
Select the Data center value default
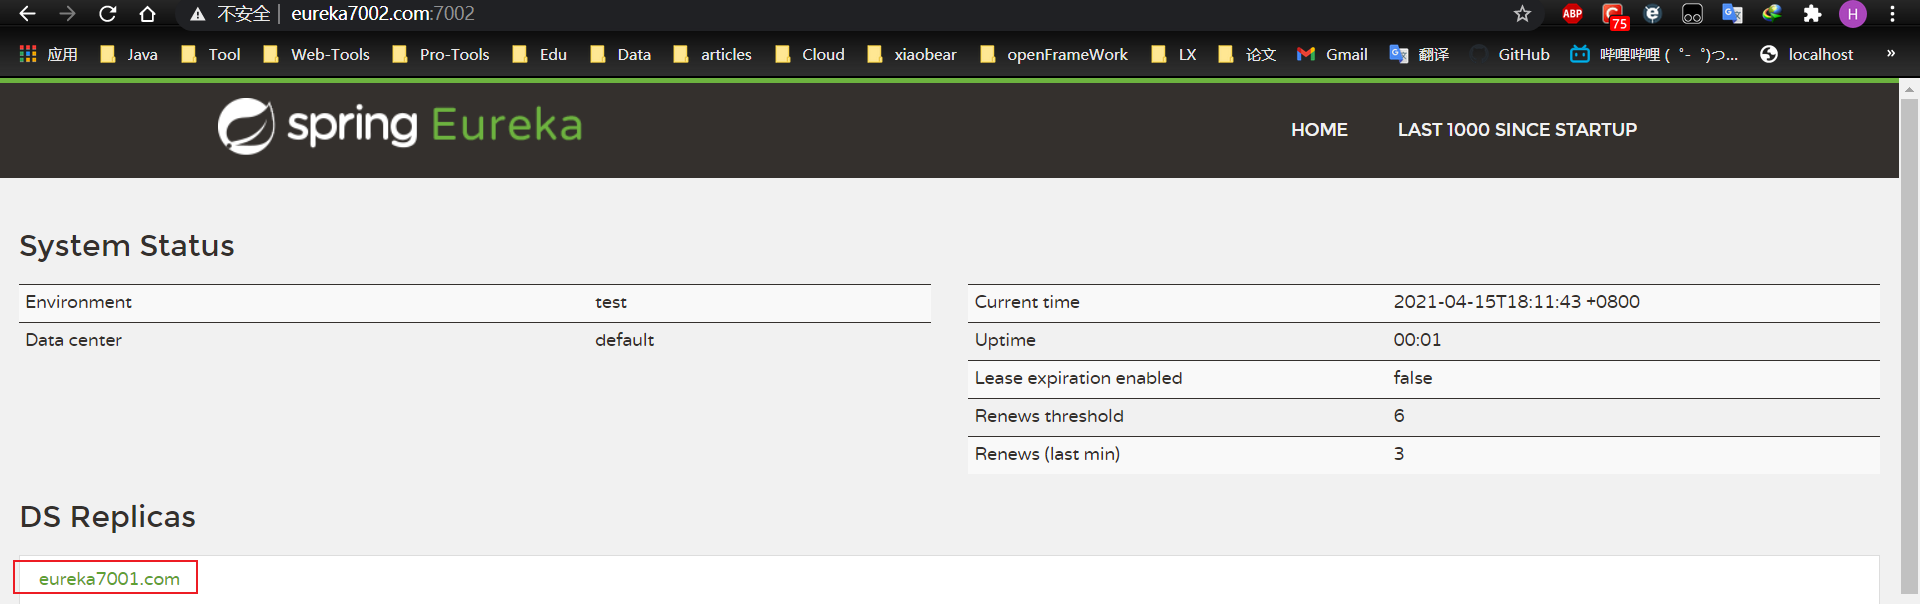click(x=624, y=340)
